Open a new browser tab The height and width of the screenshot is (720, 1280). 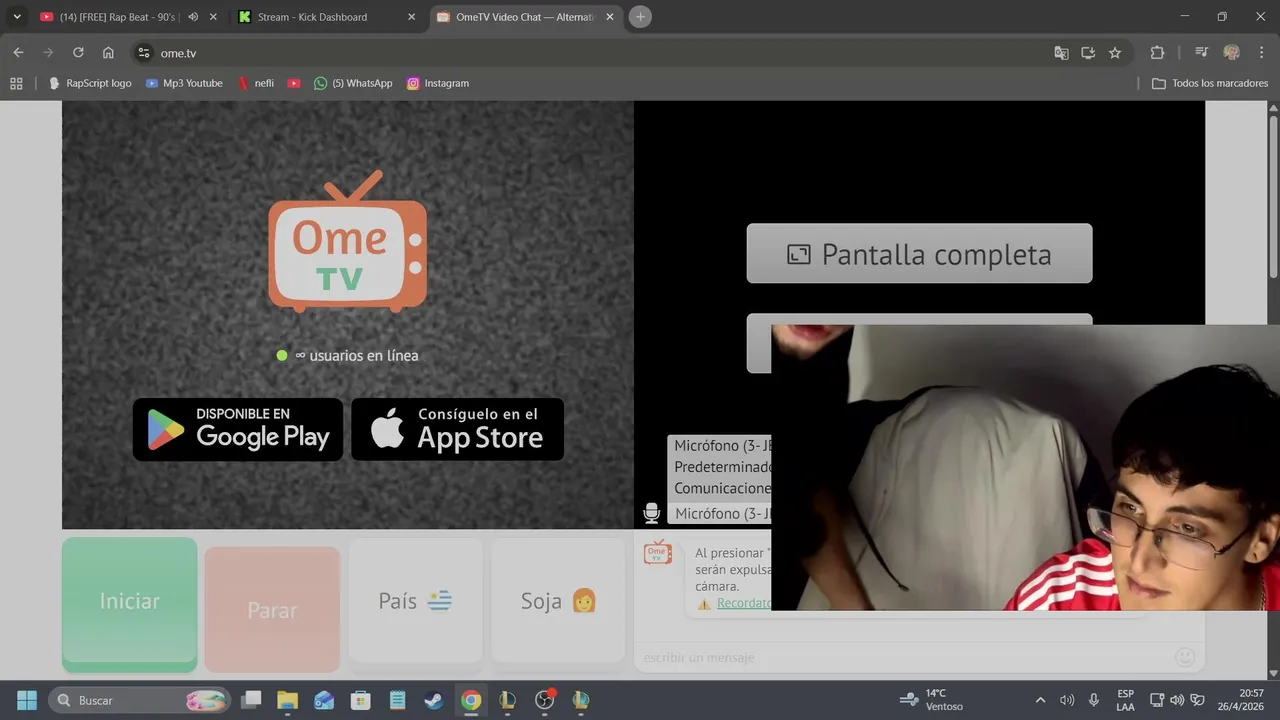click(641, 17)
